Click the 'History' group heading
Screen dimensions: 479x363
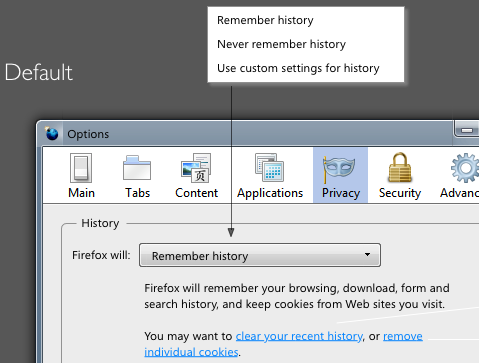100,223
